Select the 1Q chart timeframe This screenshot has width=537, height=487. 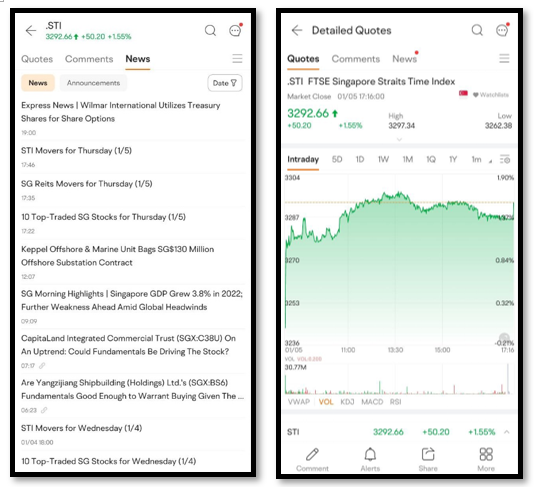[431, 160]
